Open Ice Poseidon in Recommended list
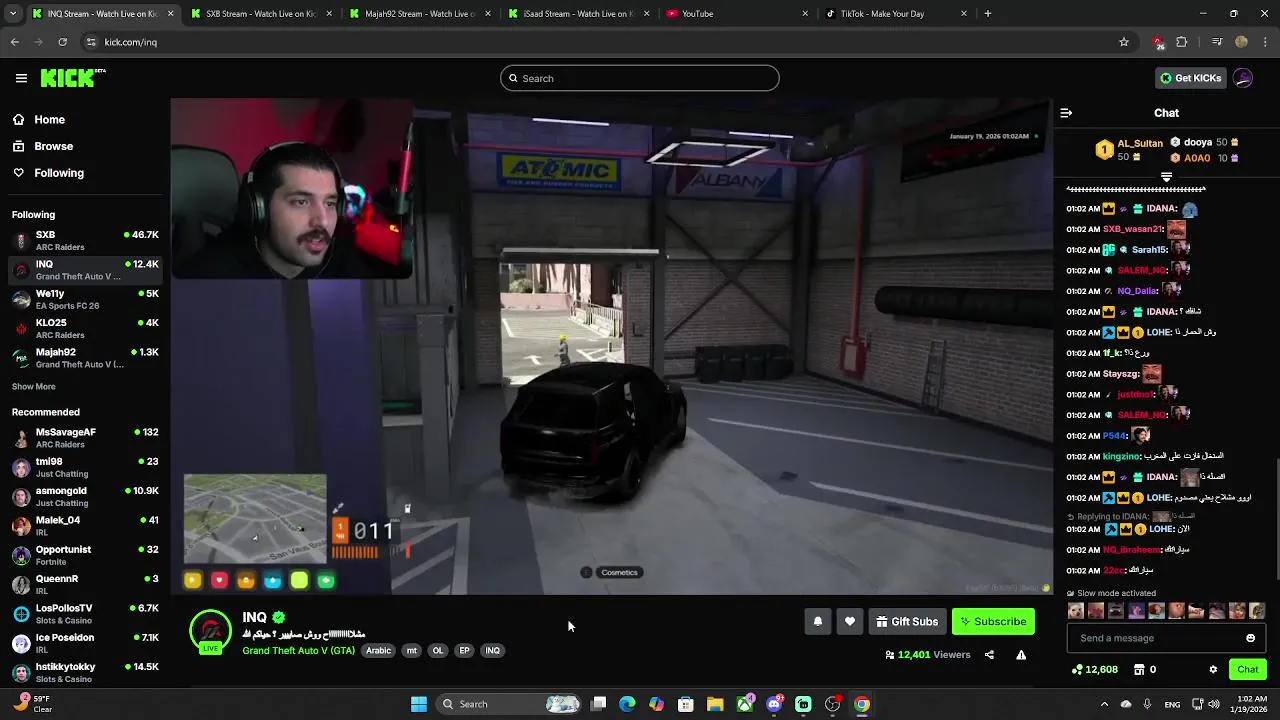 pyautogui.click(x=85, y=643)
